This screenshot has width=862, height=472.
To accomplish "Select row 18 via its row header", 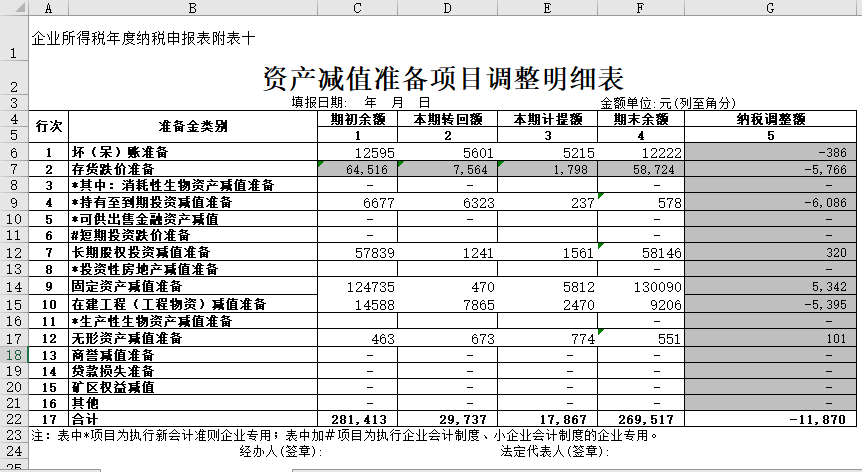I will click(14, 355).
